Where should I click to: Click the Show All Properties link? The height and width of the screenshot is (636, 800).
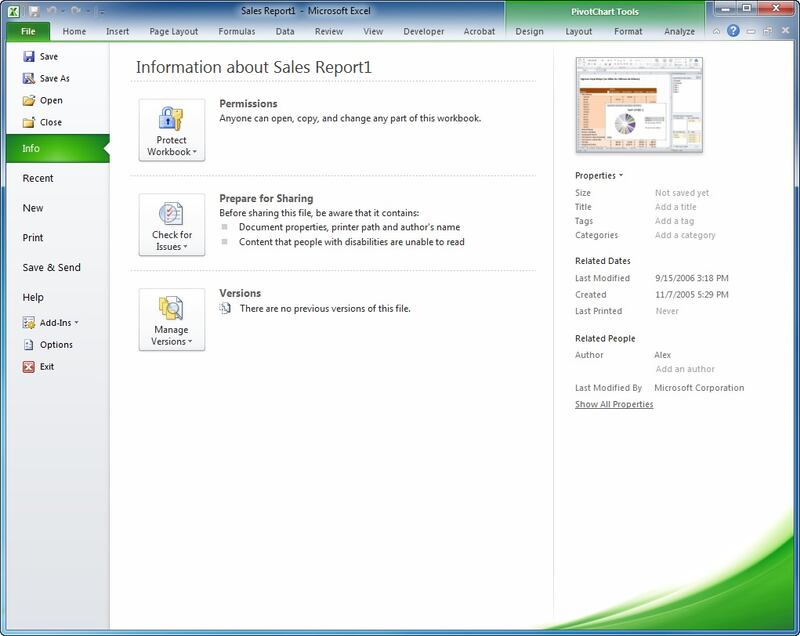coord(614,405)
